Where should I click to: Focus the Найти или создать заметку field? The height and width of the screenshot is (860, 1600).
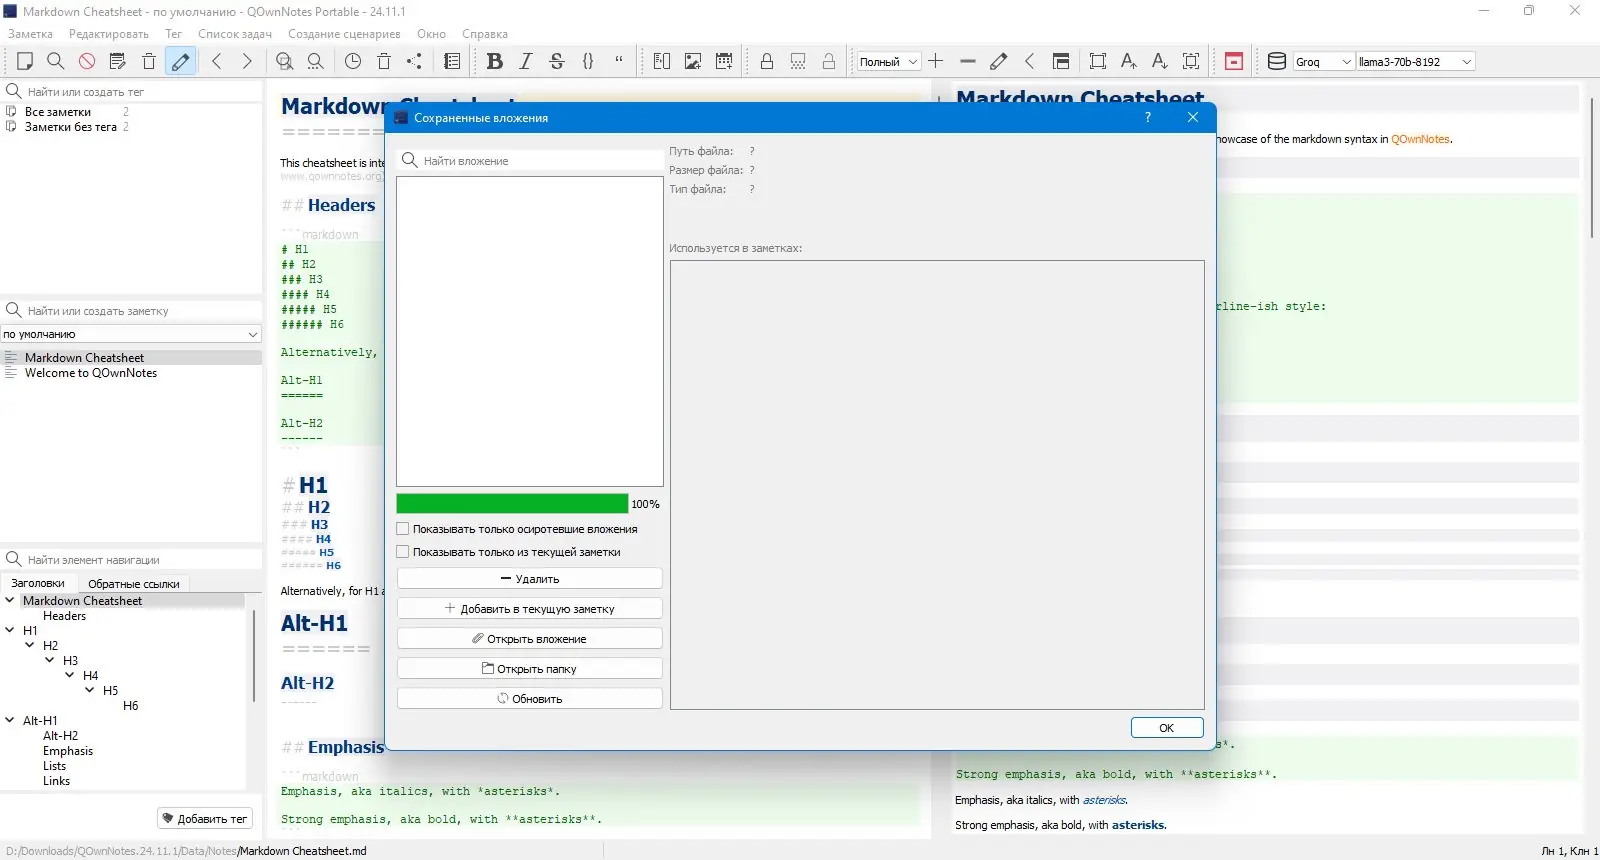click(131, 311)
